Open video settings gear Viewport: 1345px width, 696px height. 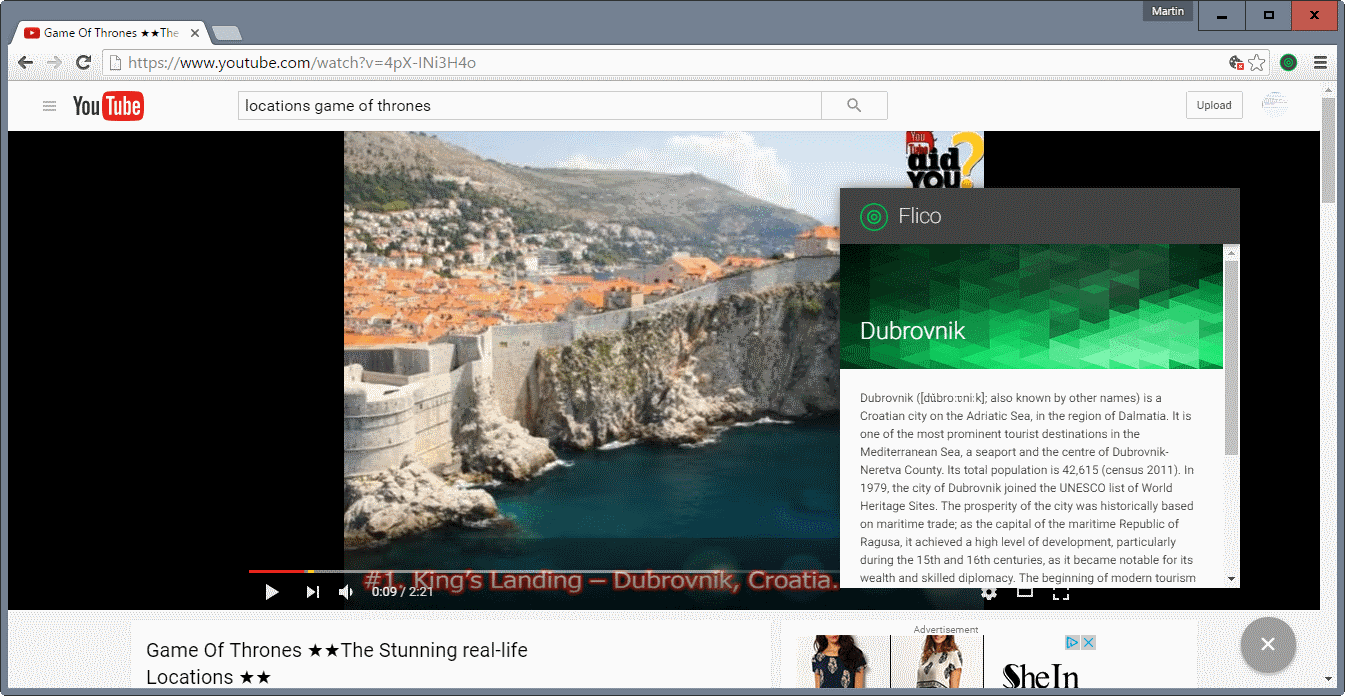tap(989, 592)
